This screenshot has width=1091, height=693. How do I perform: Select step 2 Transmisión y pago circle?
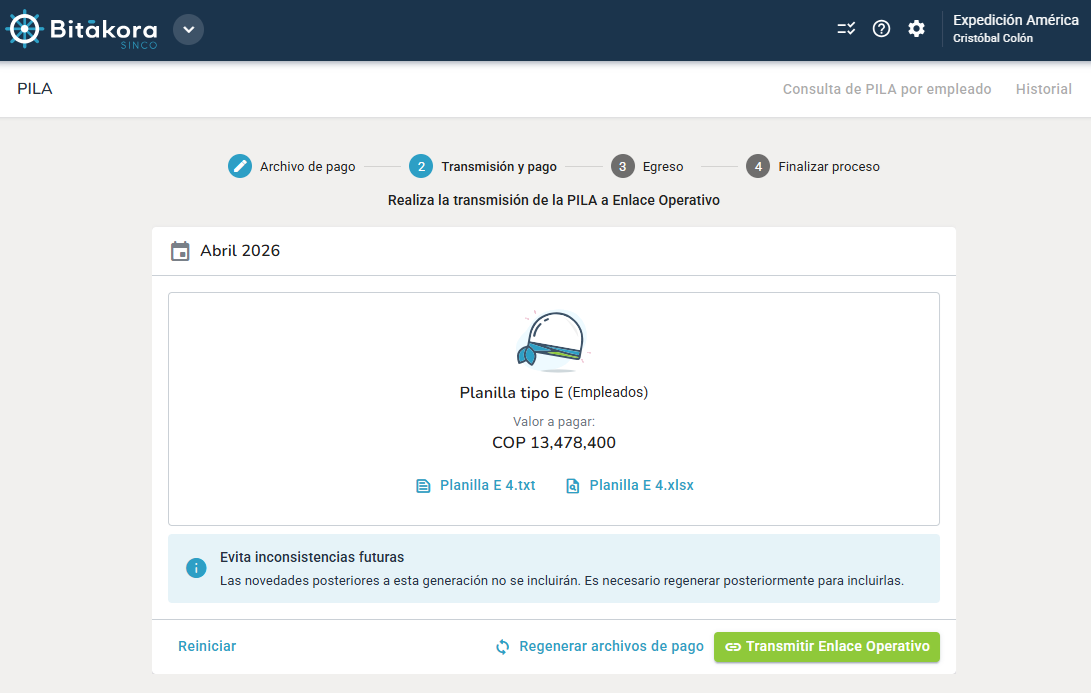pos(420,166)
